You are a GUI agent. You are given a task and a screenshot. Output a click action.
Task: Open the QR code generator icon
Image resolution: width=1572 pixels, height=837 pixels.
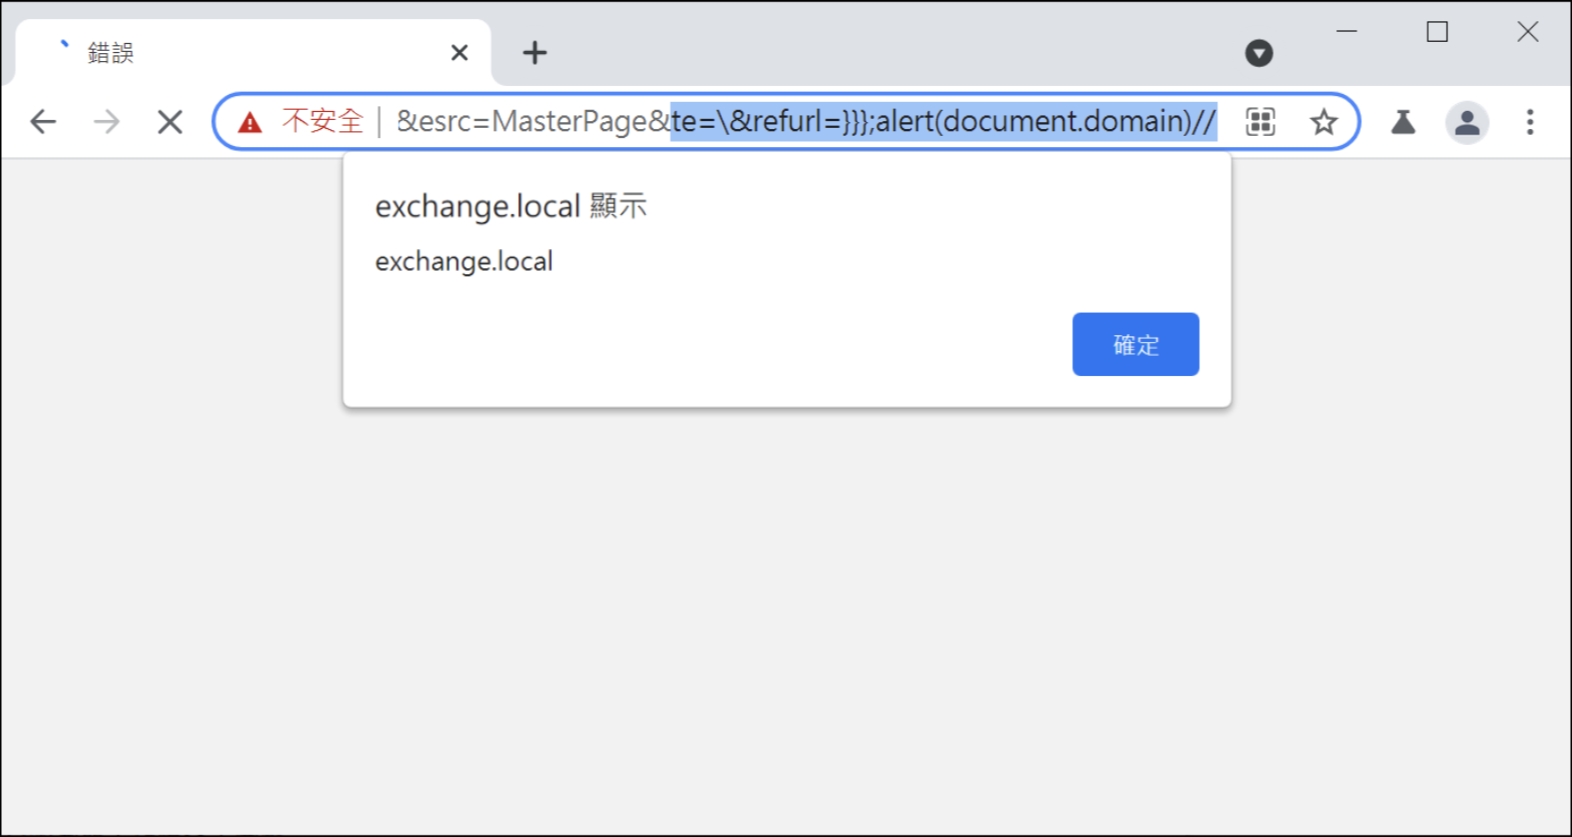[x=1260, y=122]
